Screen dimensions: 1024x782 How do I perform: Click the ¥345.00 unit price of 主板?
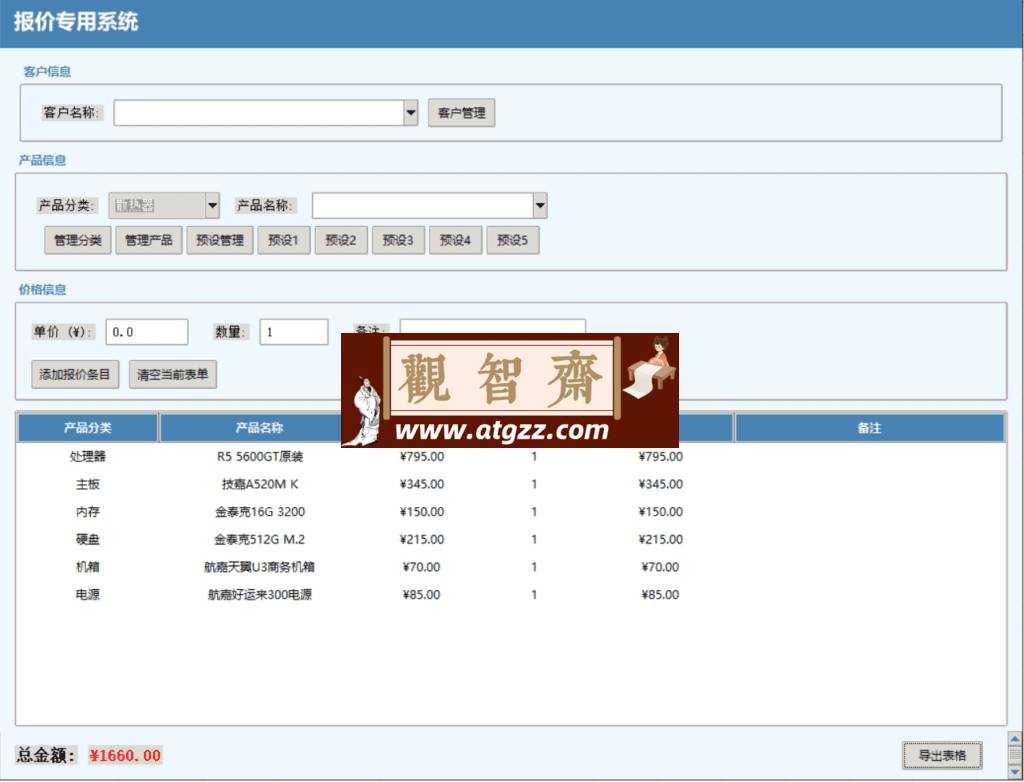click(422, 484)
